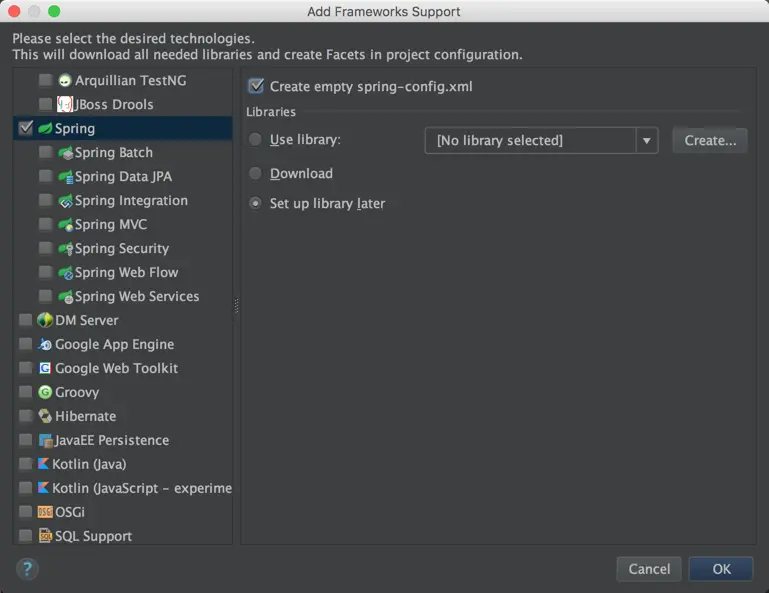Confirm with the OK button
Image resolution: width=769 pixels, height=593 pixels.
[721, 569]
